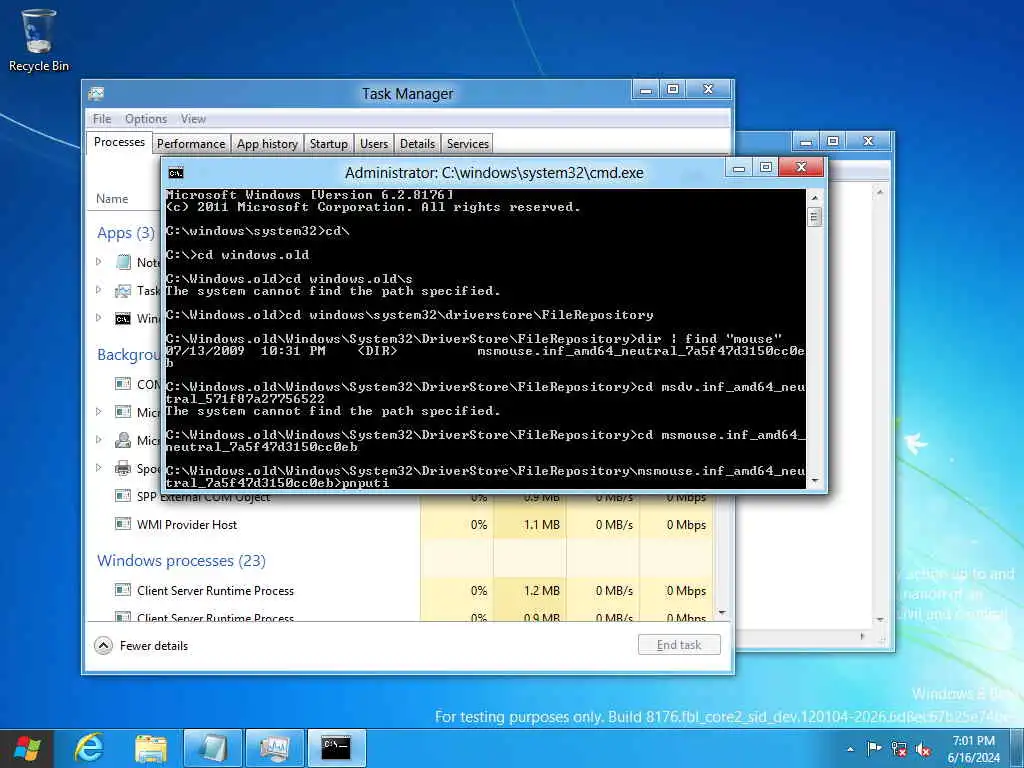Open the Recycle Bin desktop icon
The image size is (1024, 768).
coord(39,40)
